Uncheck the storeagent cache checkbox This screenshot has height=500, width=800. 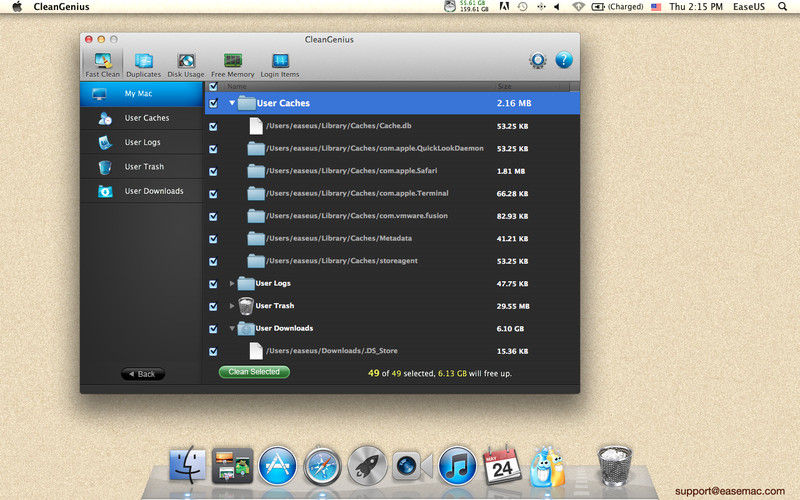(213, 261)
